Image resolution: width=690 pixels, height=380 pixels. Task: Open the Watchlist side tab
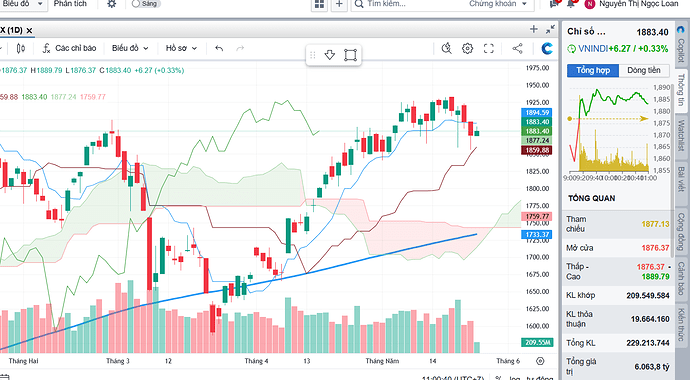pyautogui.click(x=681, y=136)
